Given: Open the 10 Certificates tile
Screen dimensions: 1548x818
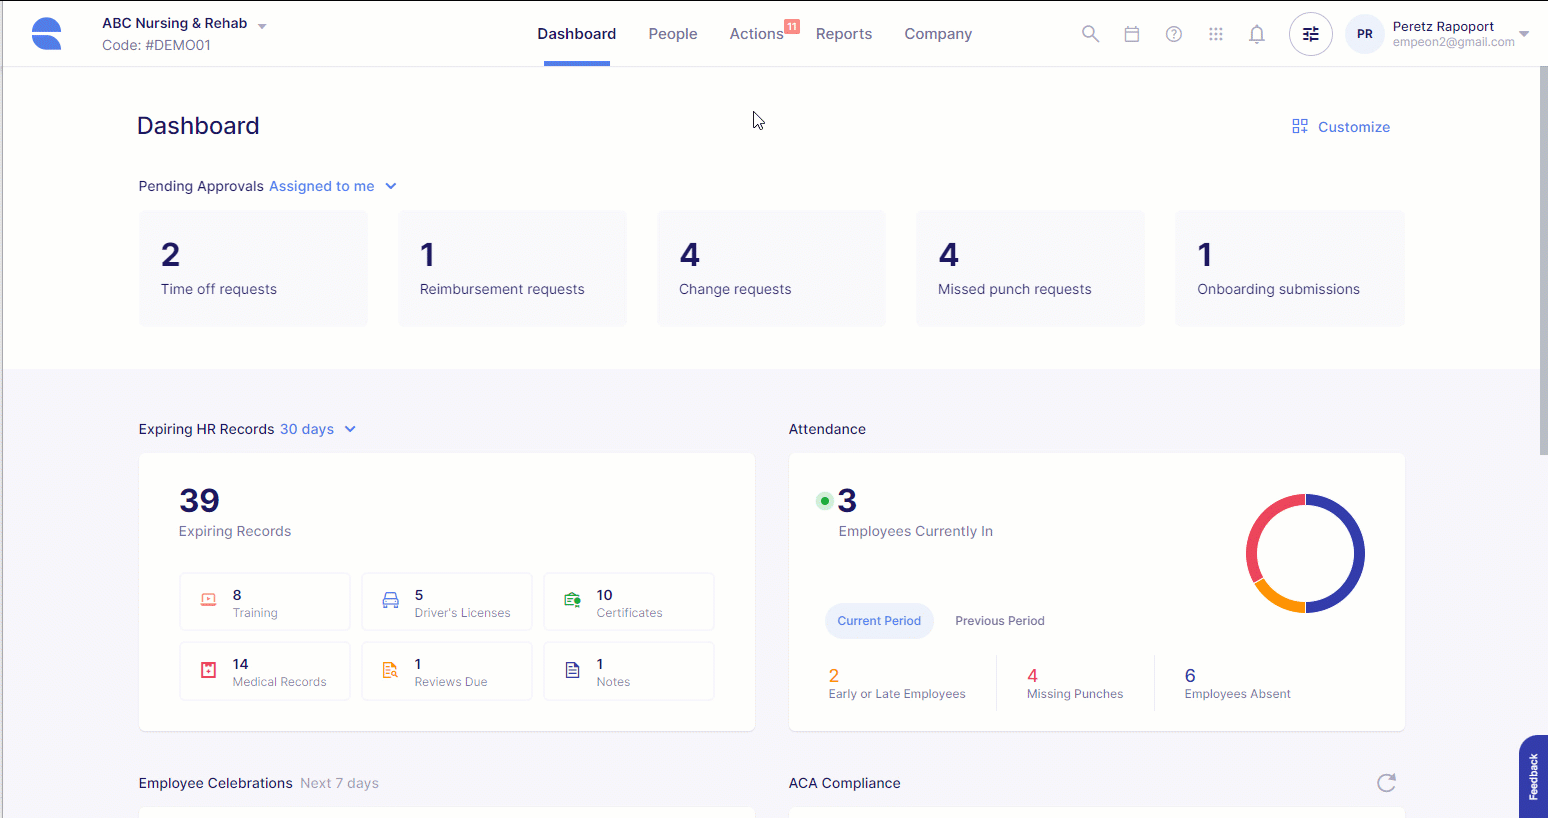Looking at the screenshot, I should pyautogui.click(x=629, y=601).
